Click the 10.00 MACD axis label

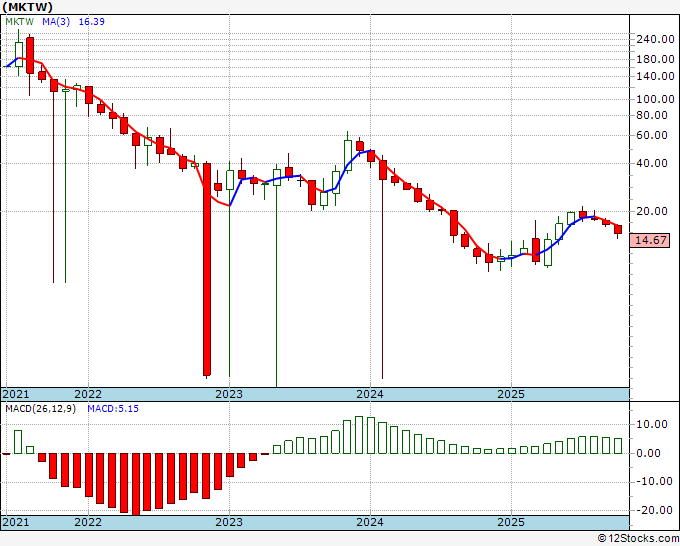click(x=652, y=424)
